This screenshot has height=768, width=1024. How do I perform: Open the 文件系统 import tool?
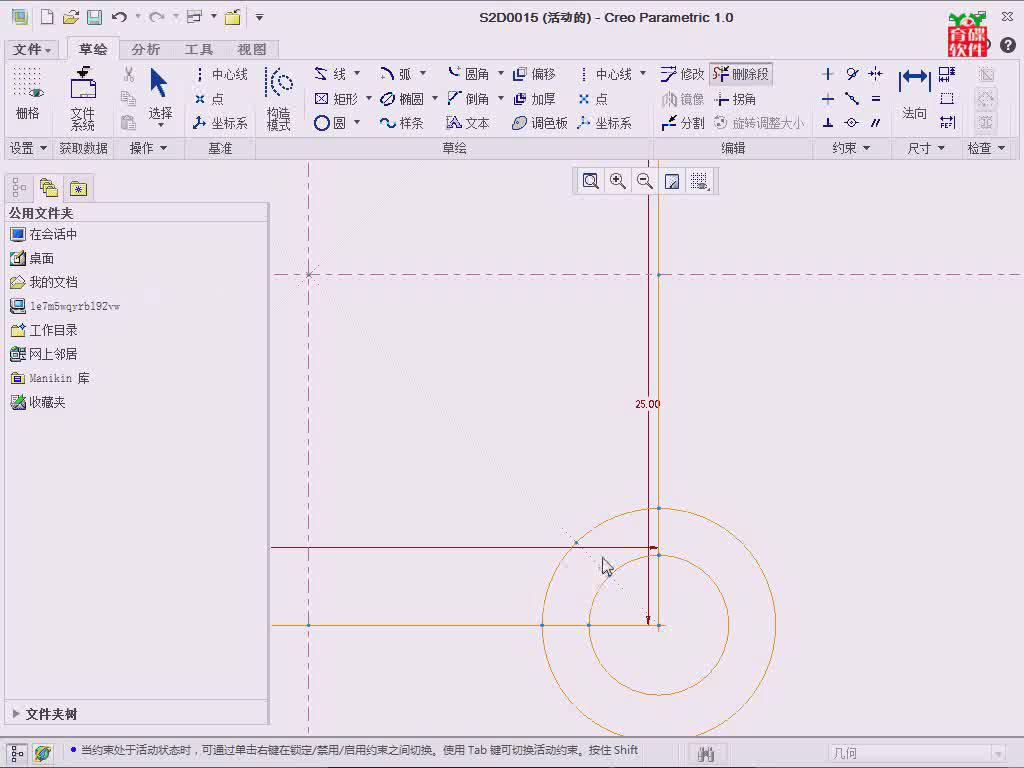[x=83, y=99]
